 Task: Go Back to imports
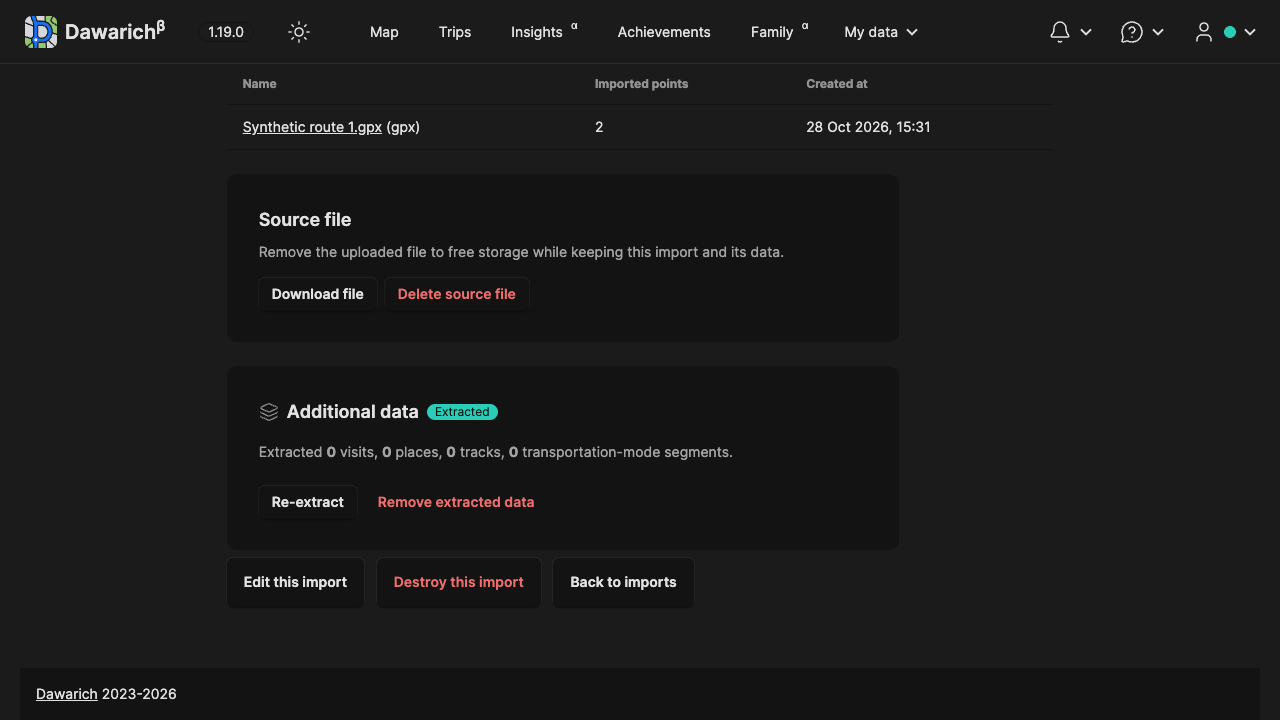point(623,582)
